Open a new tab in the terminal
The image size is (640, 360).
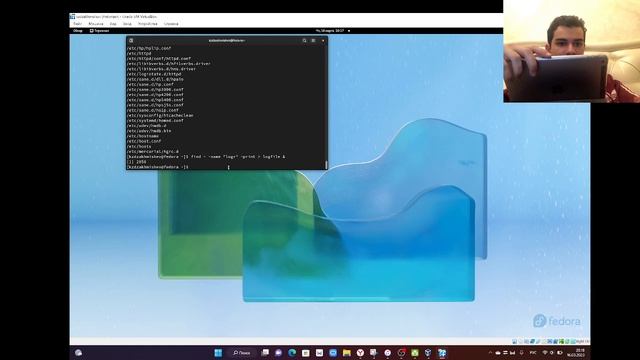(x=131, y=40)
